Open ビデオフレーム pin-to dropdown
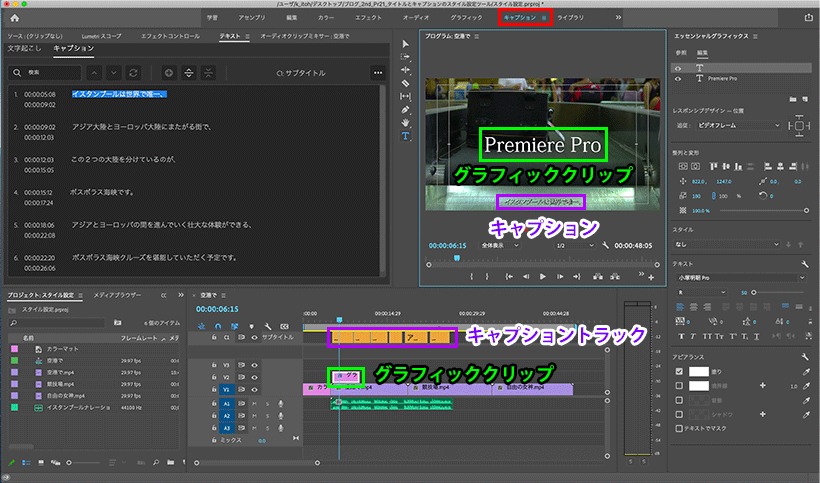The height and width of the screenshot is (483, 820). (x=737, y=125)
